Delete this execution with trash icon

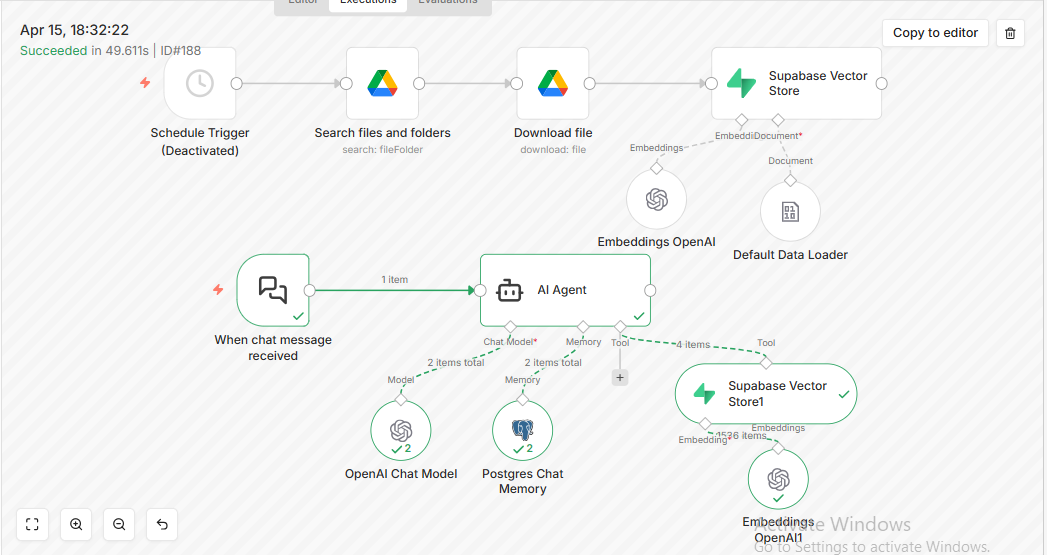[1010, 33]
